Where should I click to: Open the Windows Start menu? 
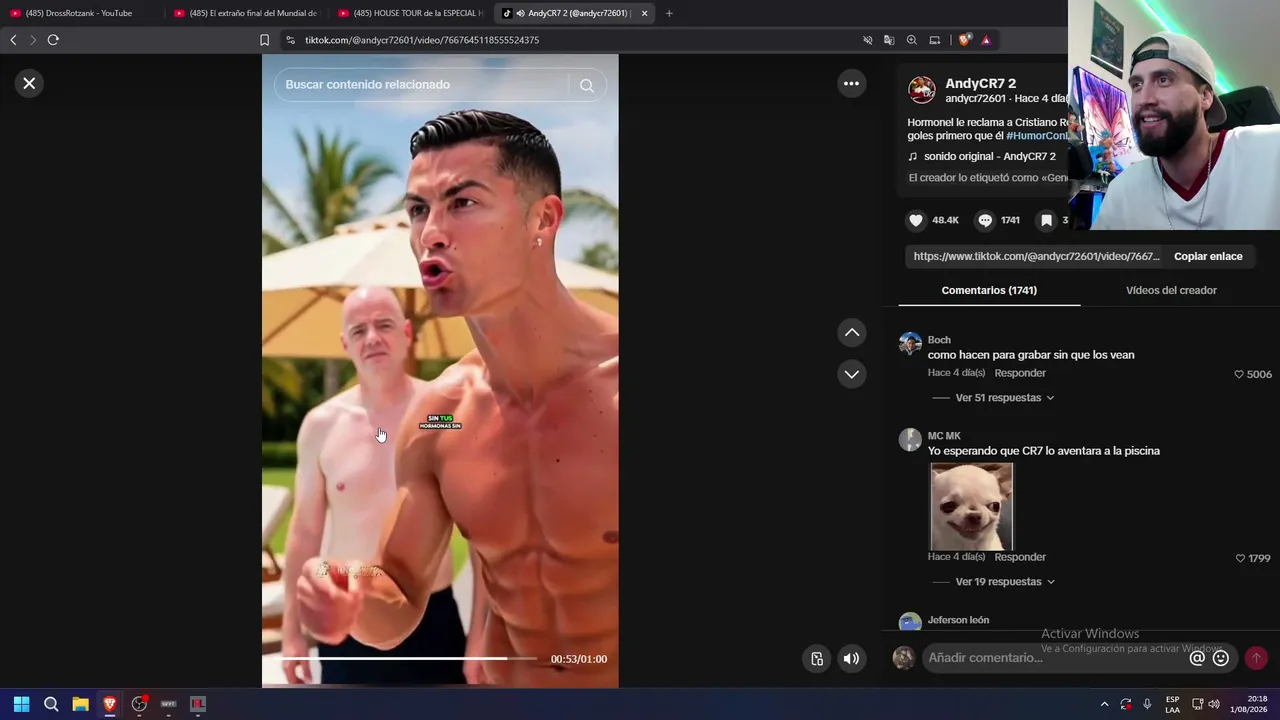point(21,704)
